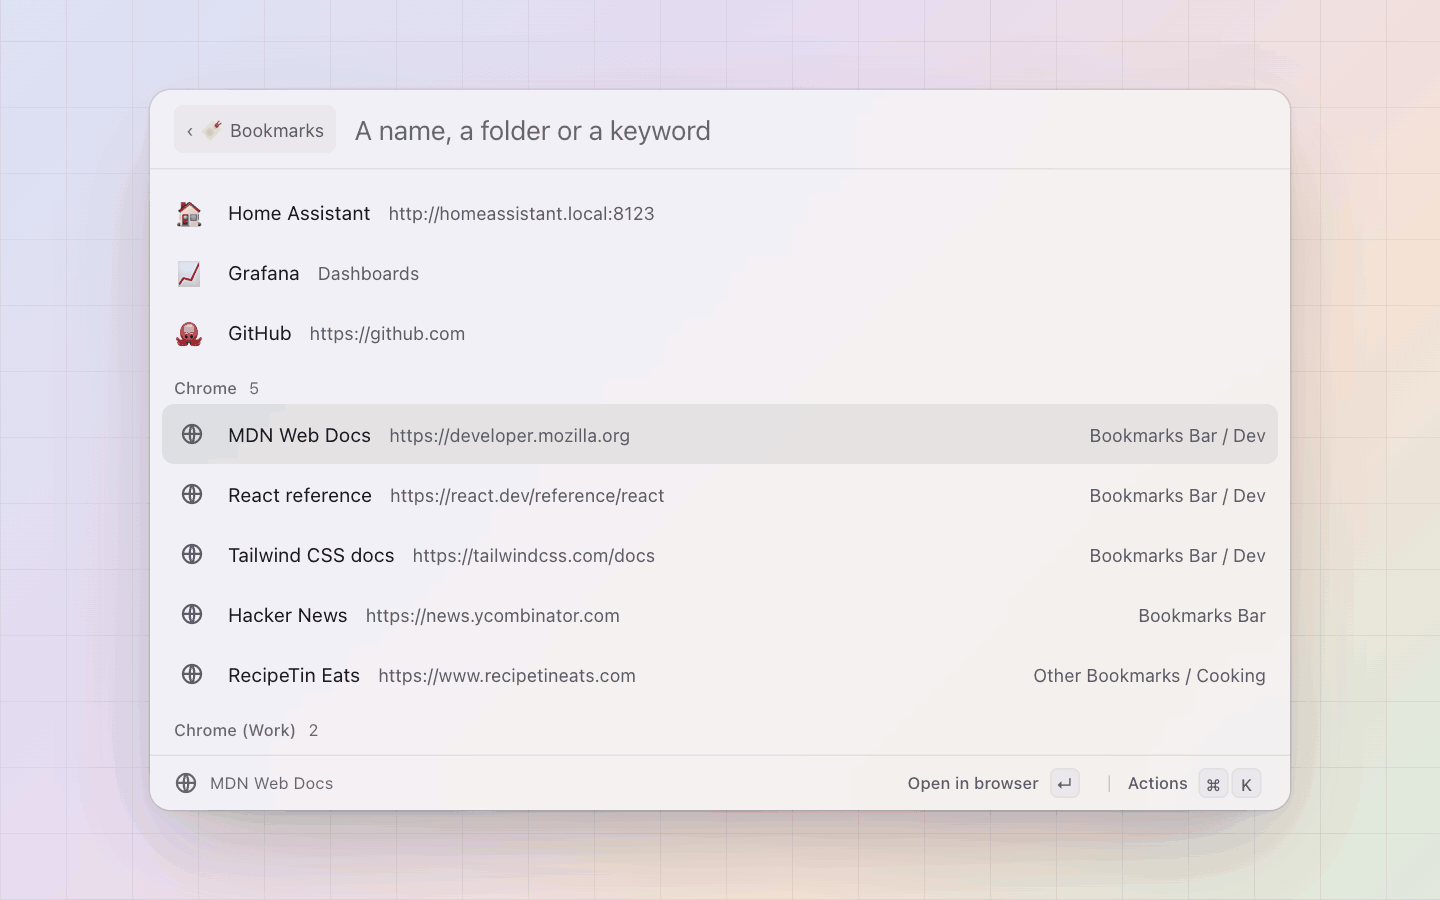This screenshot has width=1440, height=900.
Task: Select the GitHub bookmark name
Action: pos(260,333)
